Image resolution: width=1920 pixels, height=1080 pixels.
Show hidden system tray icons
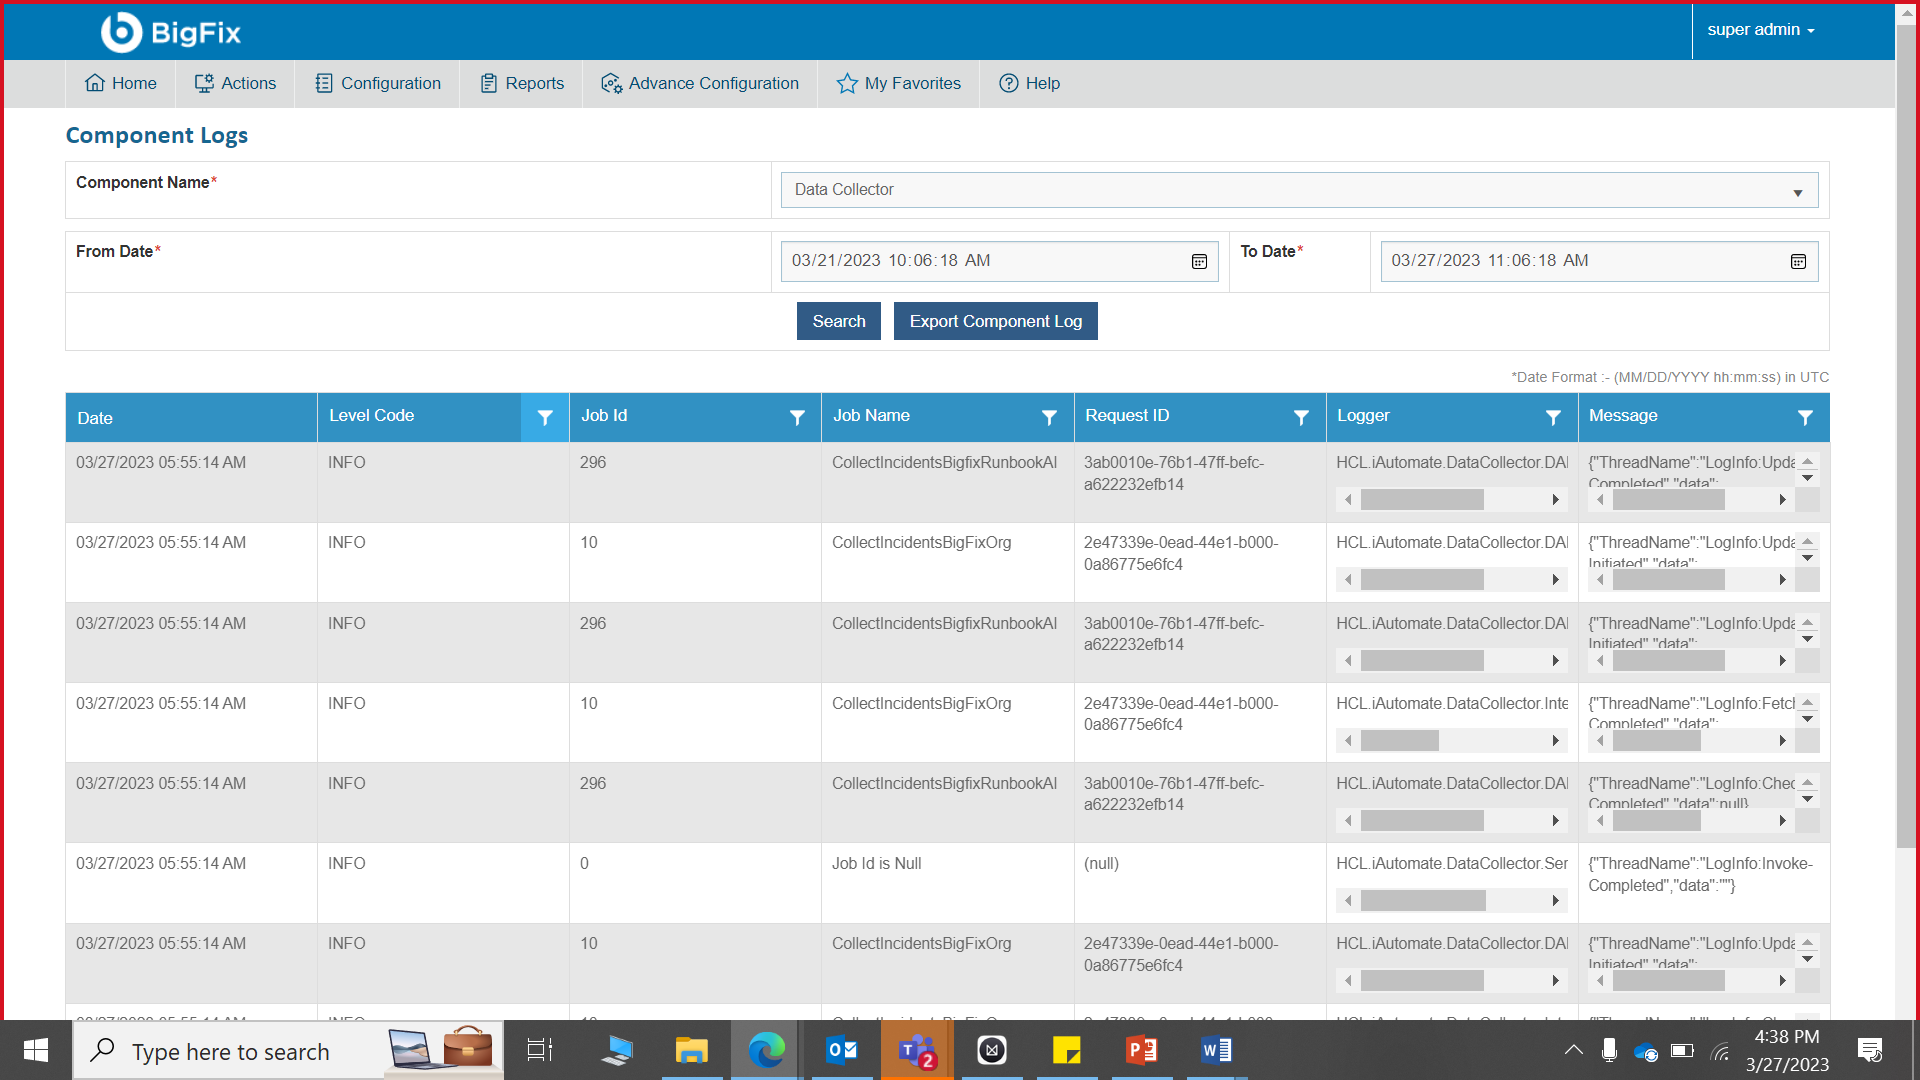click(x=1573, y=1050)
